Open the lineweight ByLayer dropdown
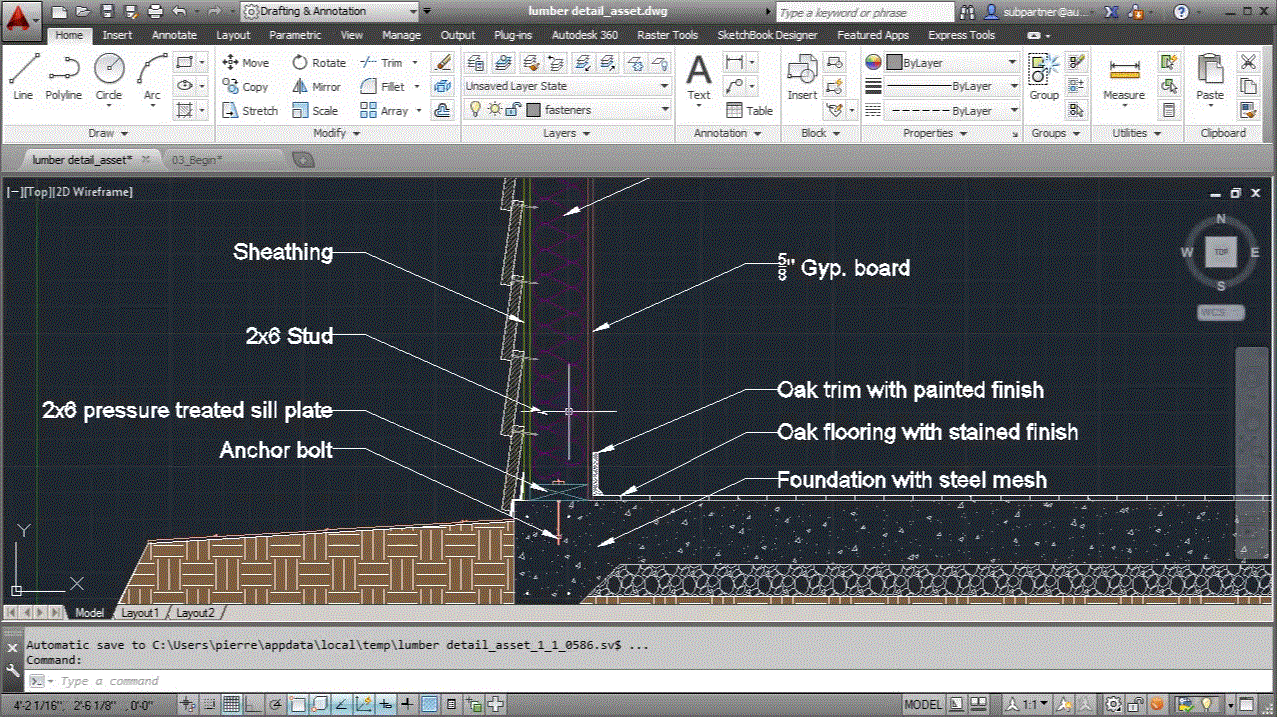1277x717 pixels. point(951,87)
